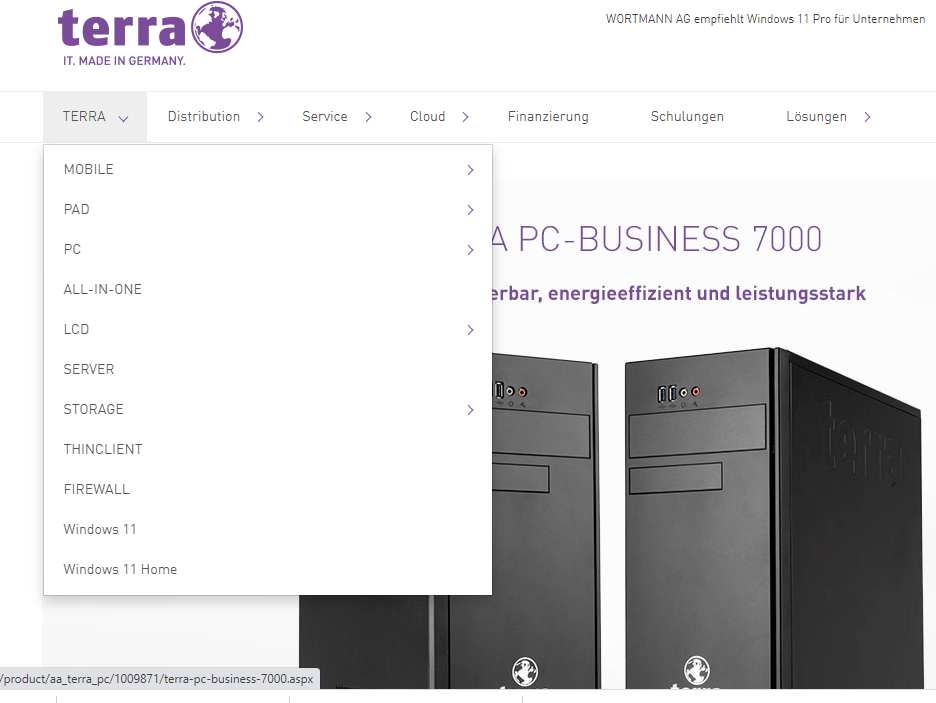This screenshot has height=703, width=936.
Task: Open the Distribution menu
Action: (x=204, y=116)
